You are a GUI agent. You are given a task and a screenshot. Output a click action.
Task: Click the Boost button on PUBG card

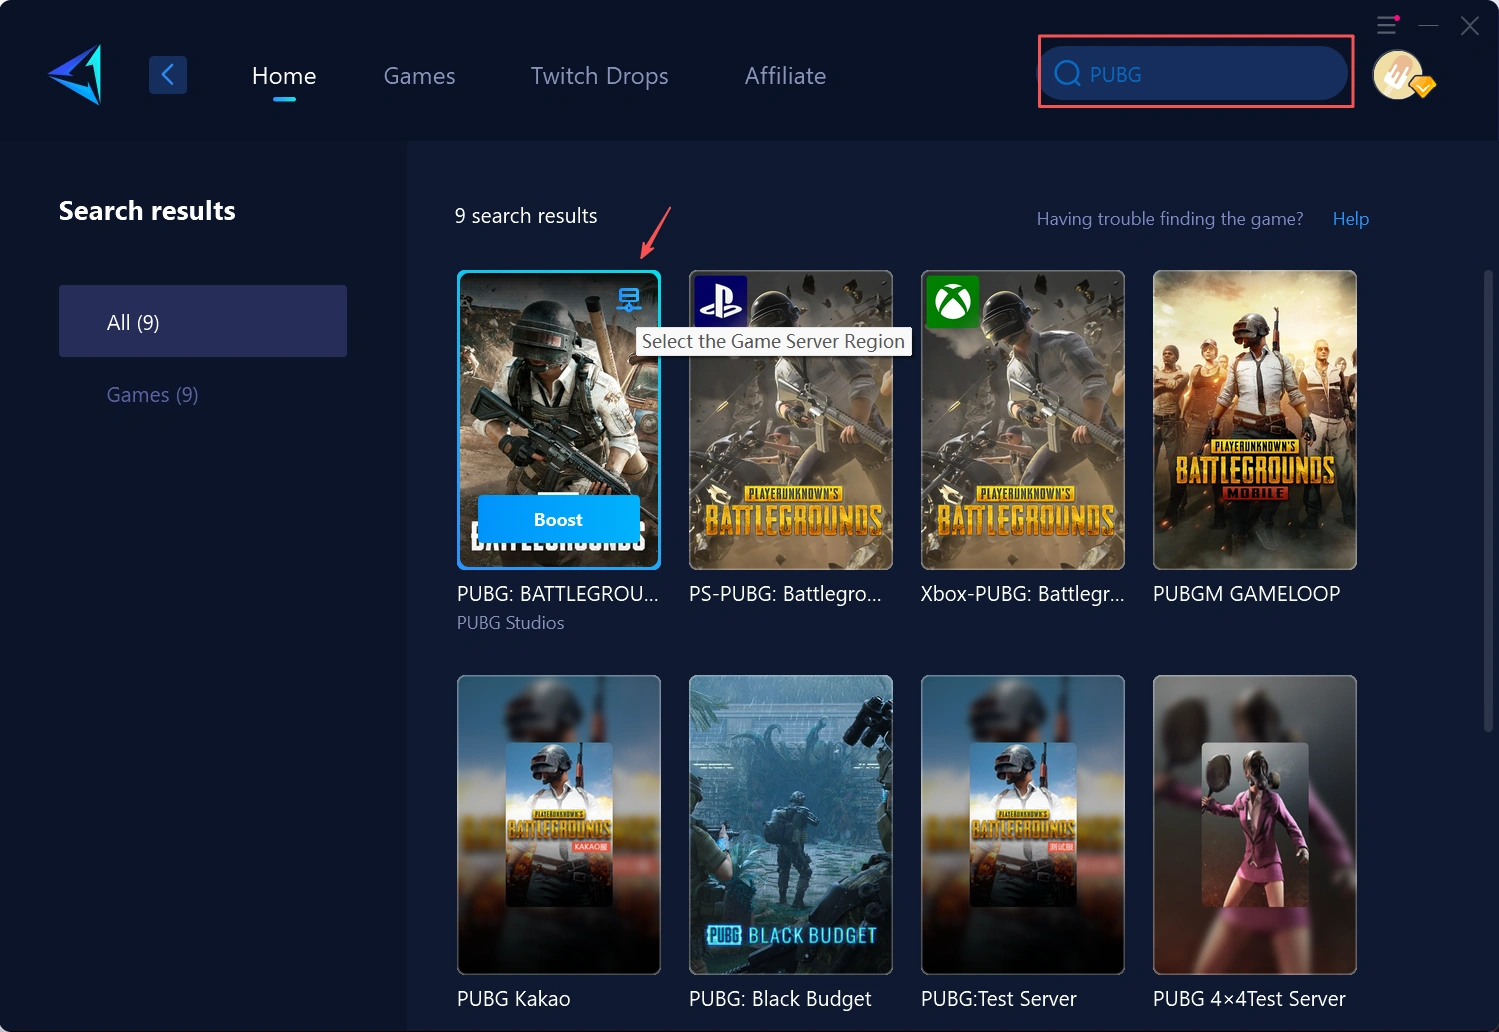pos(558,519)
